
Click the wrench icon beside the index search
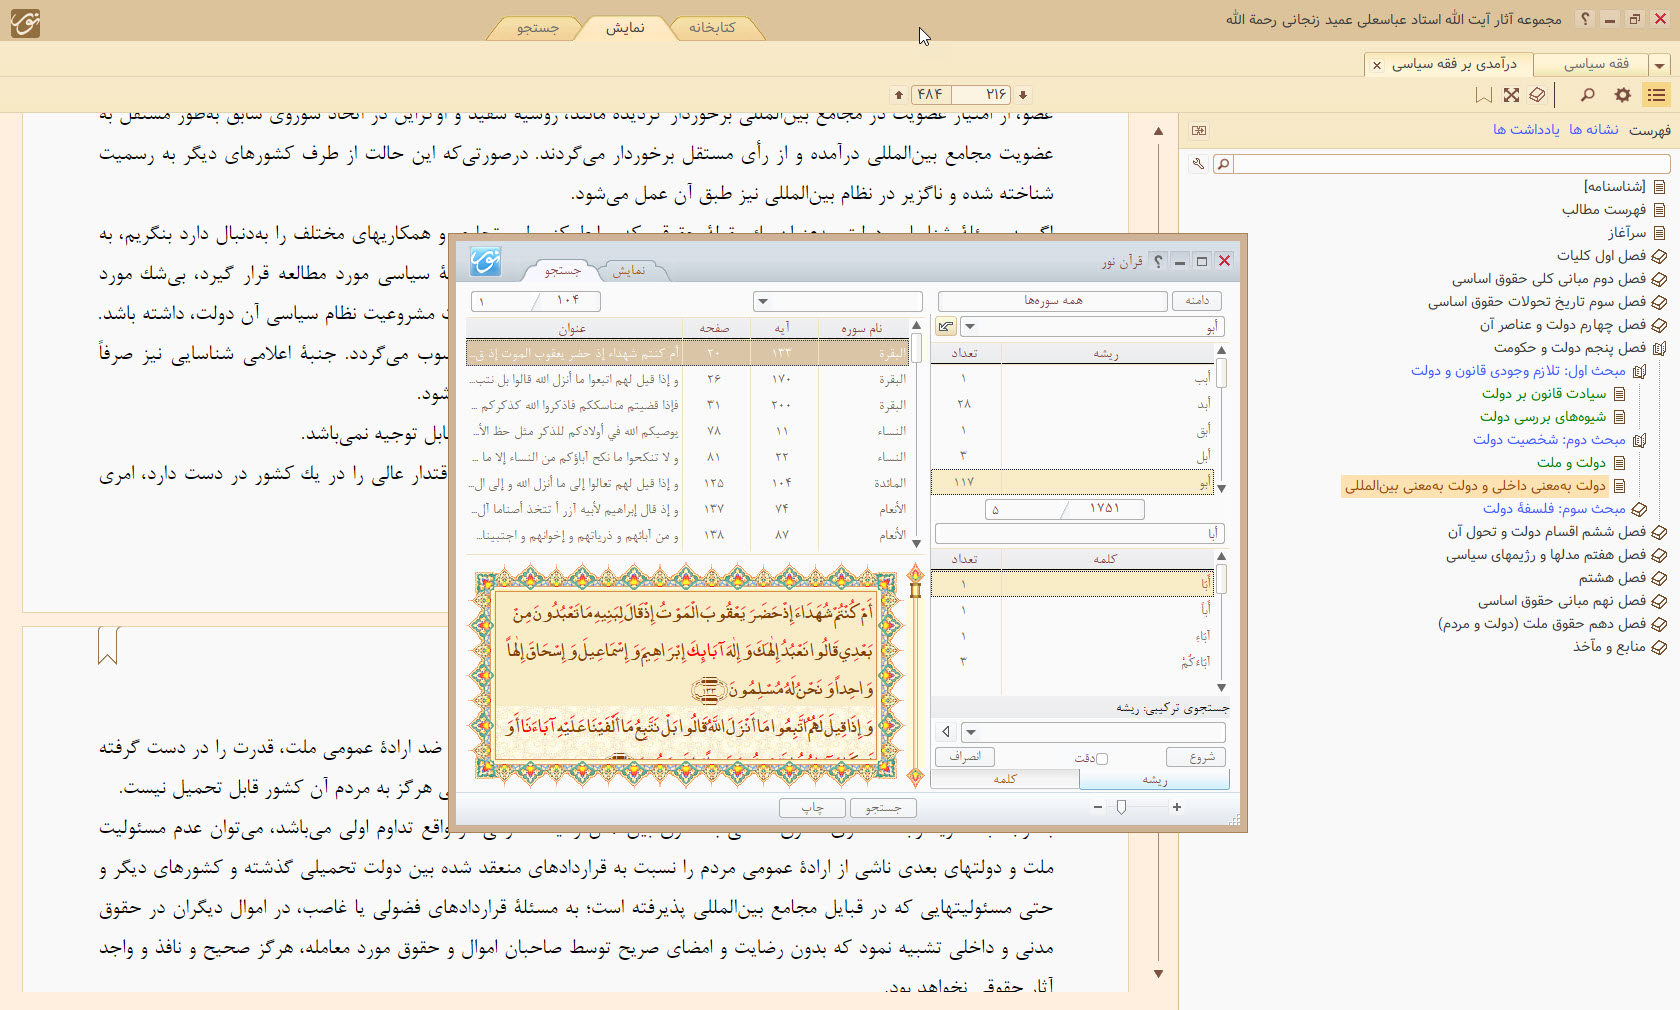point(1198,164)
